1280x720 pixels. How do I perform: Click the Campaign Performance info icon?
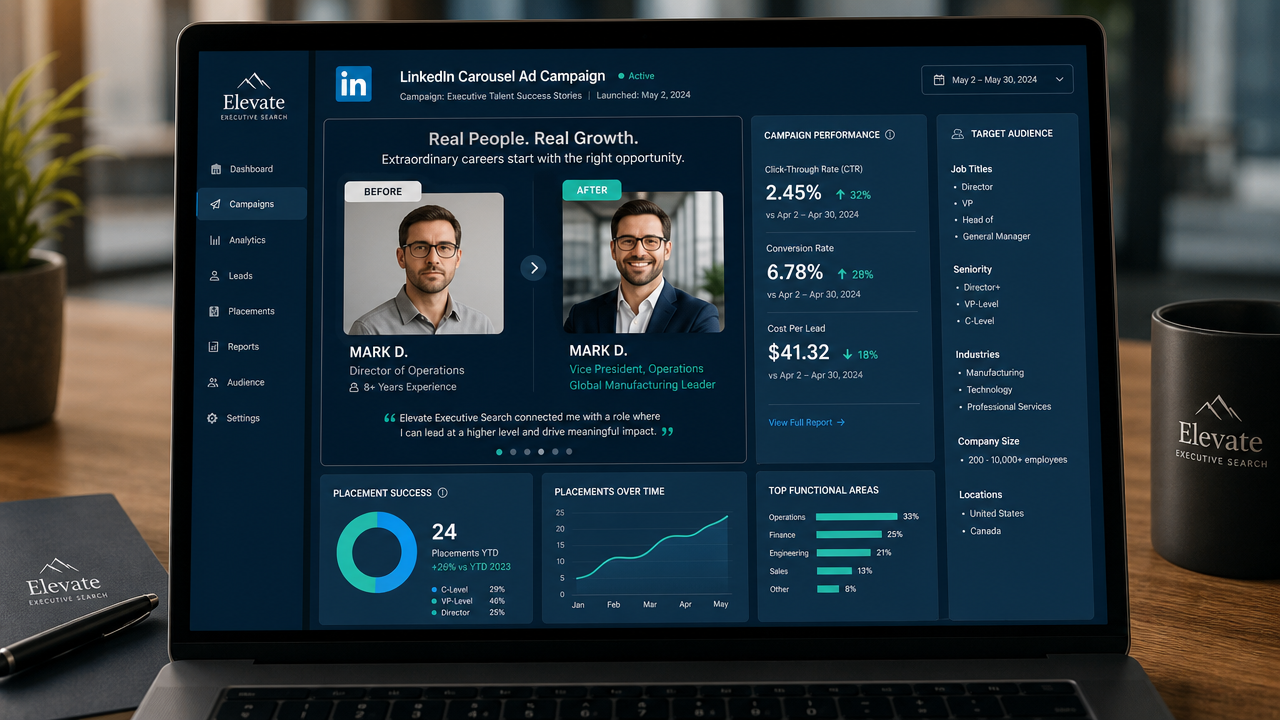[x=890, y=135]
